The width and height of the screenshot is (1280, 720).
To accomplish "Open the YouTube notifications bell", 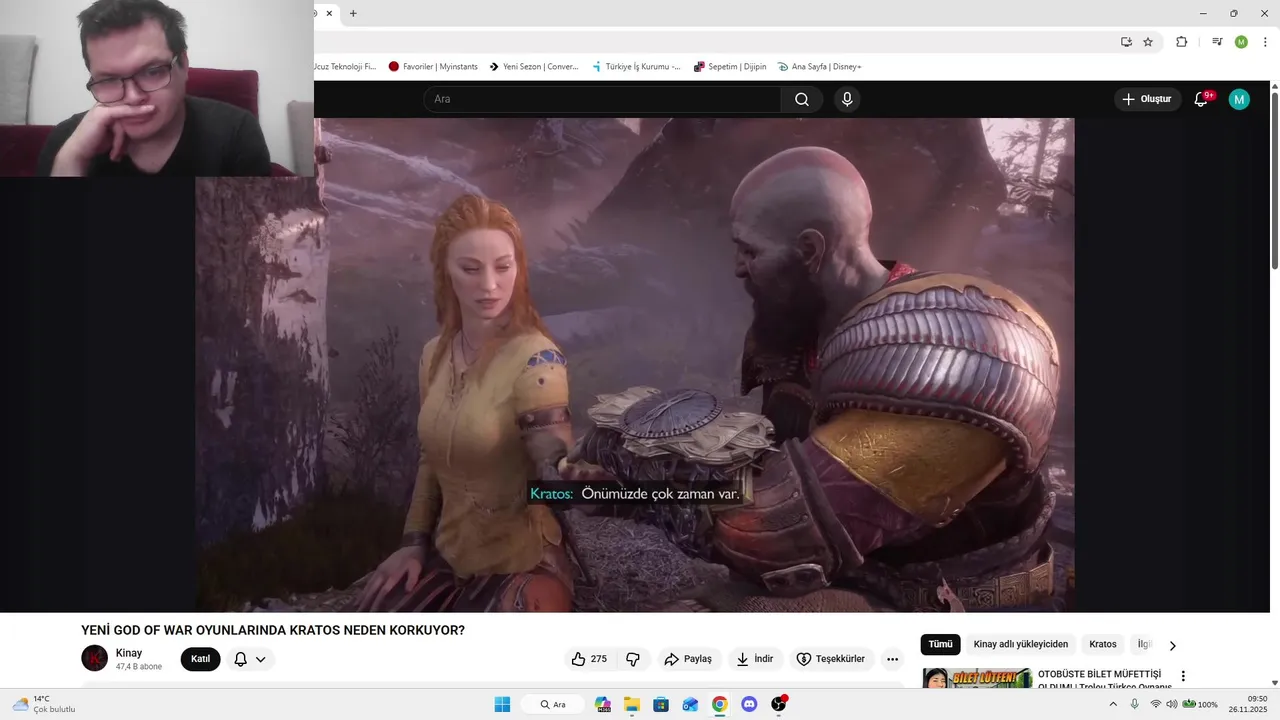I will (1202, 99).
